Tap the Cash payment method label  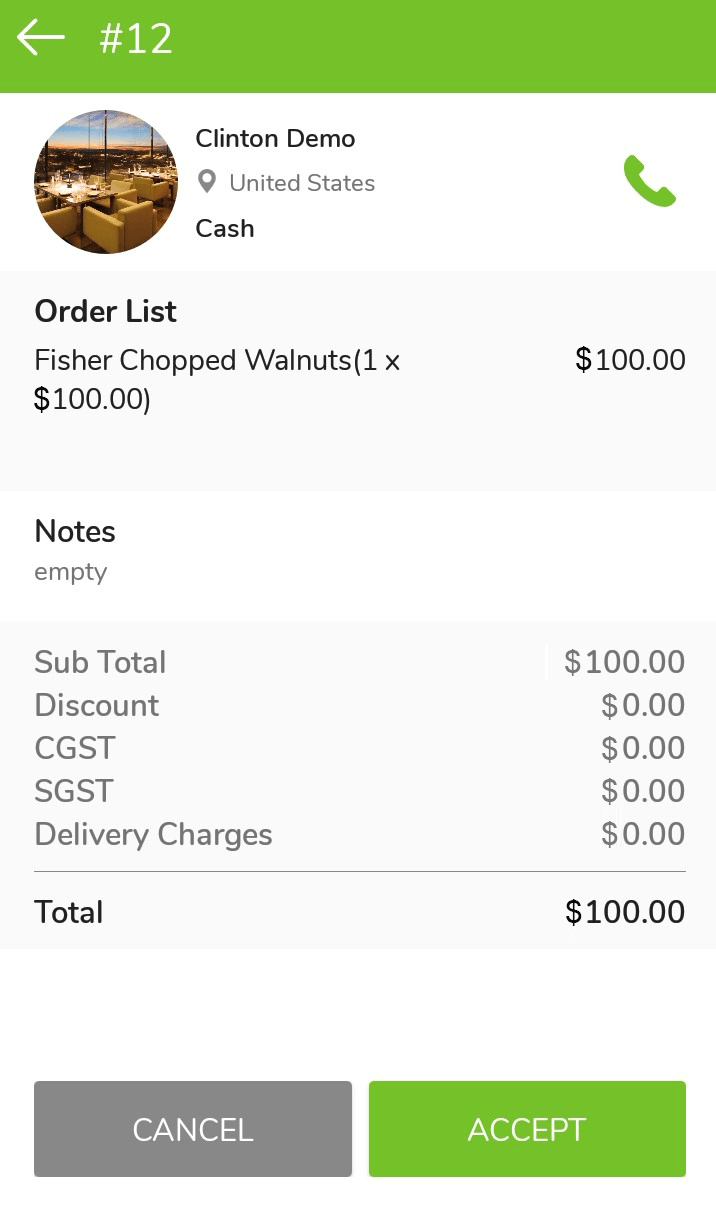click(224, 228)
